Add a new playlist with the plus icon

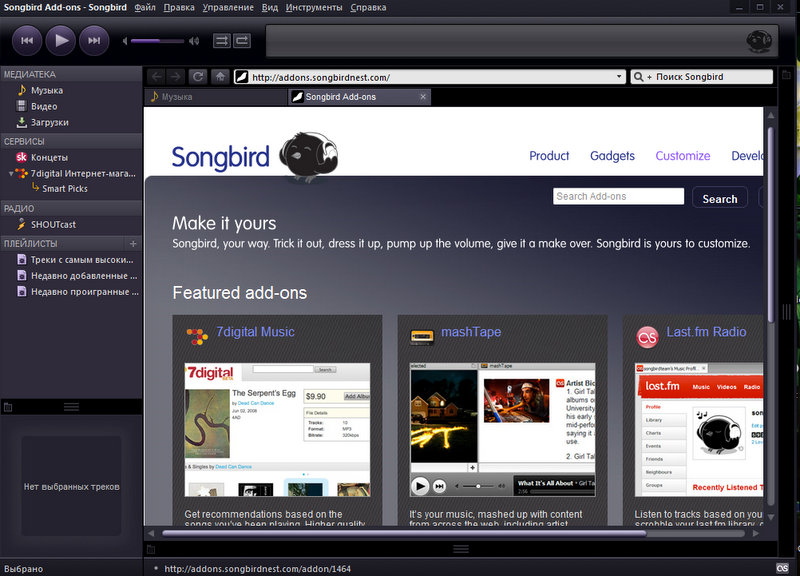coord(133,244)
